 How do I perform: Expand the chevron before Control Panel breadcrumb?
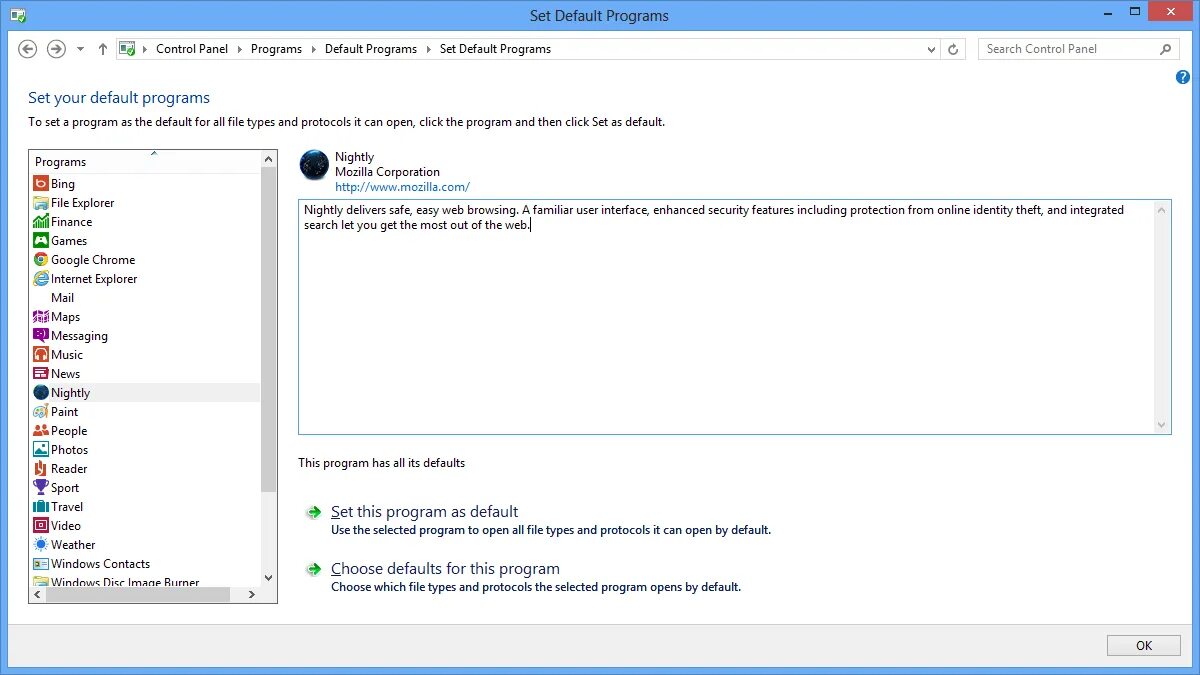(145, 49)
